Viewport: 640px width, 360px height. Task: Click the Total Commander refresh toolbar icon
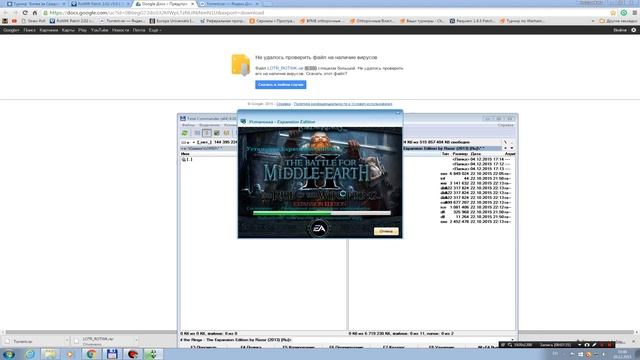(x=185, y=133)
